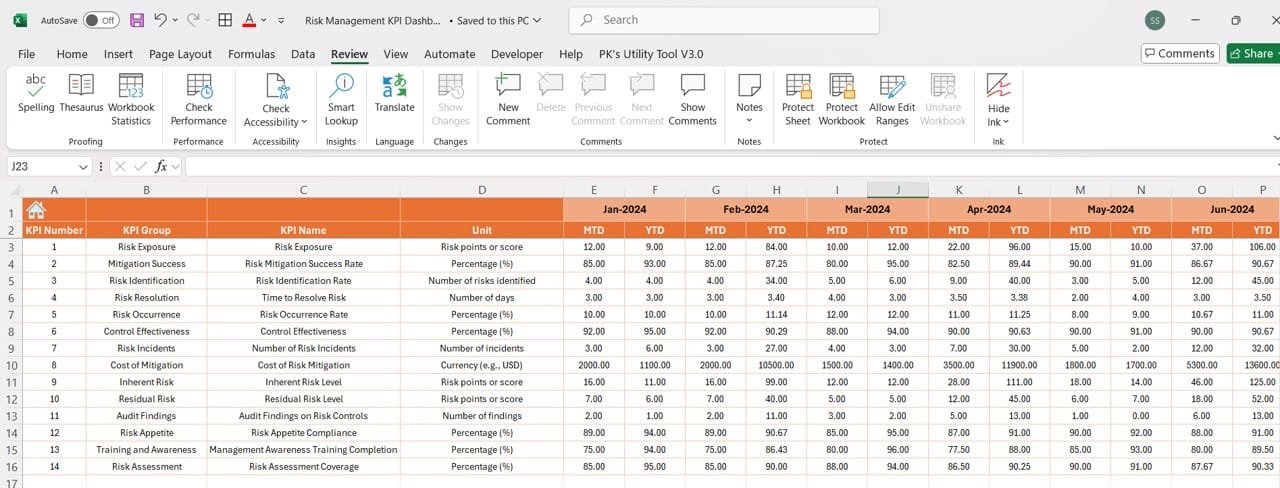Expand the formula bar fx dropdown arrow

175,167
